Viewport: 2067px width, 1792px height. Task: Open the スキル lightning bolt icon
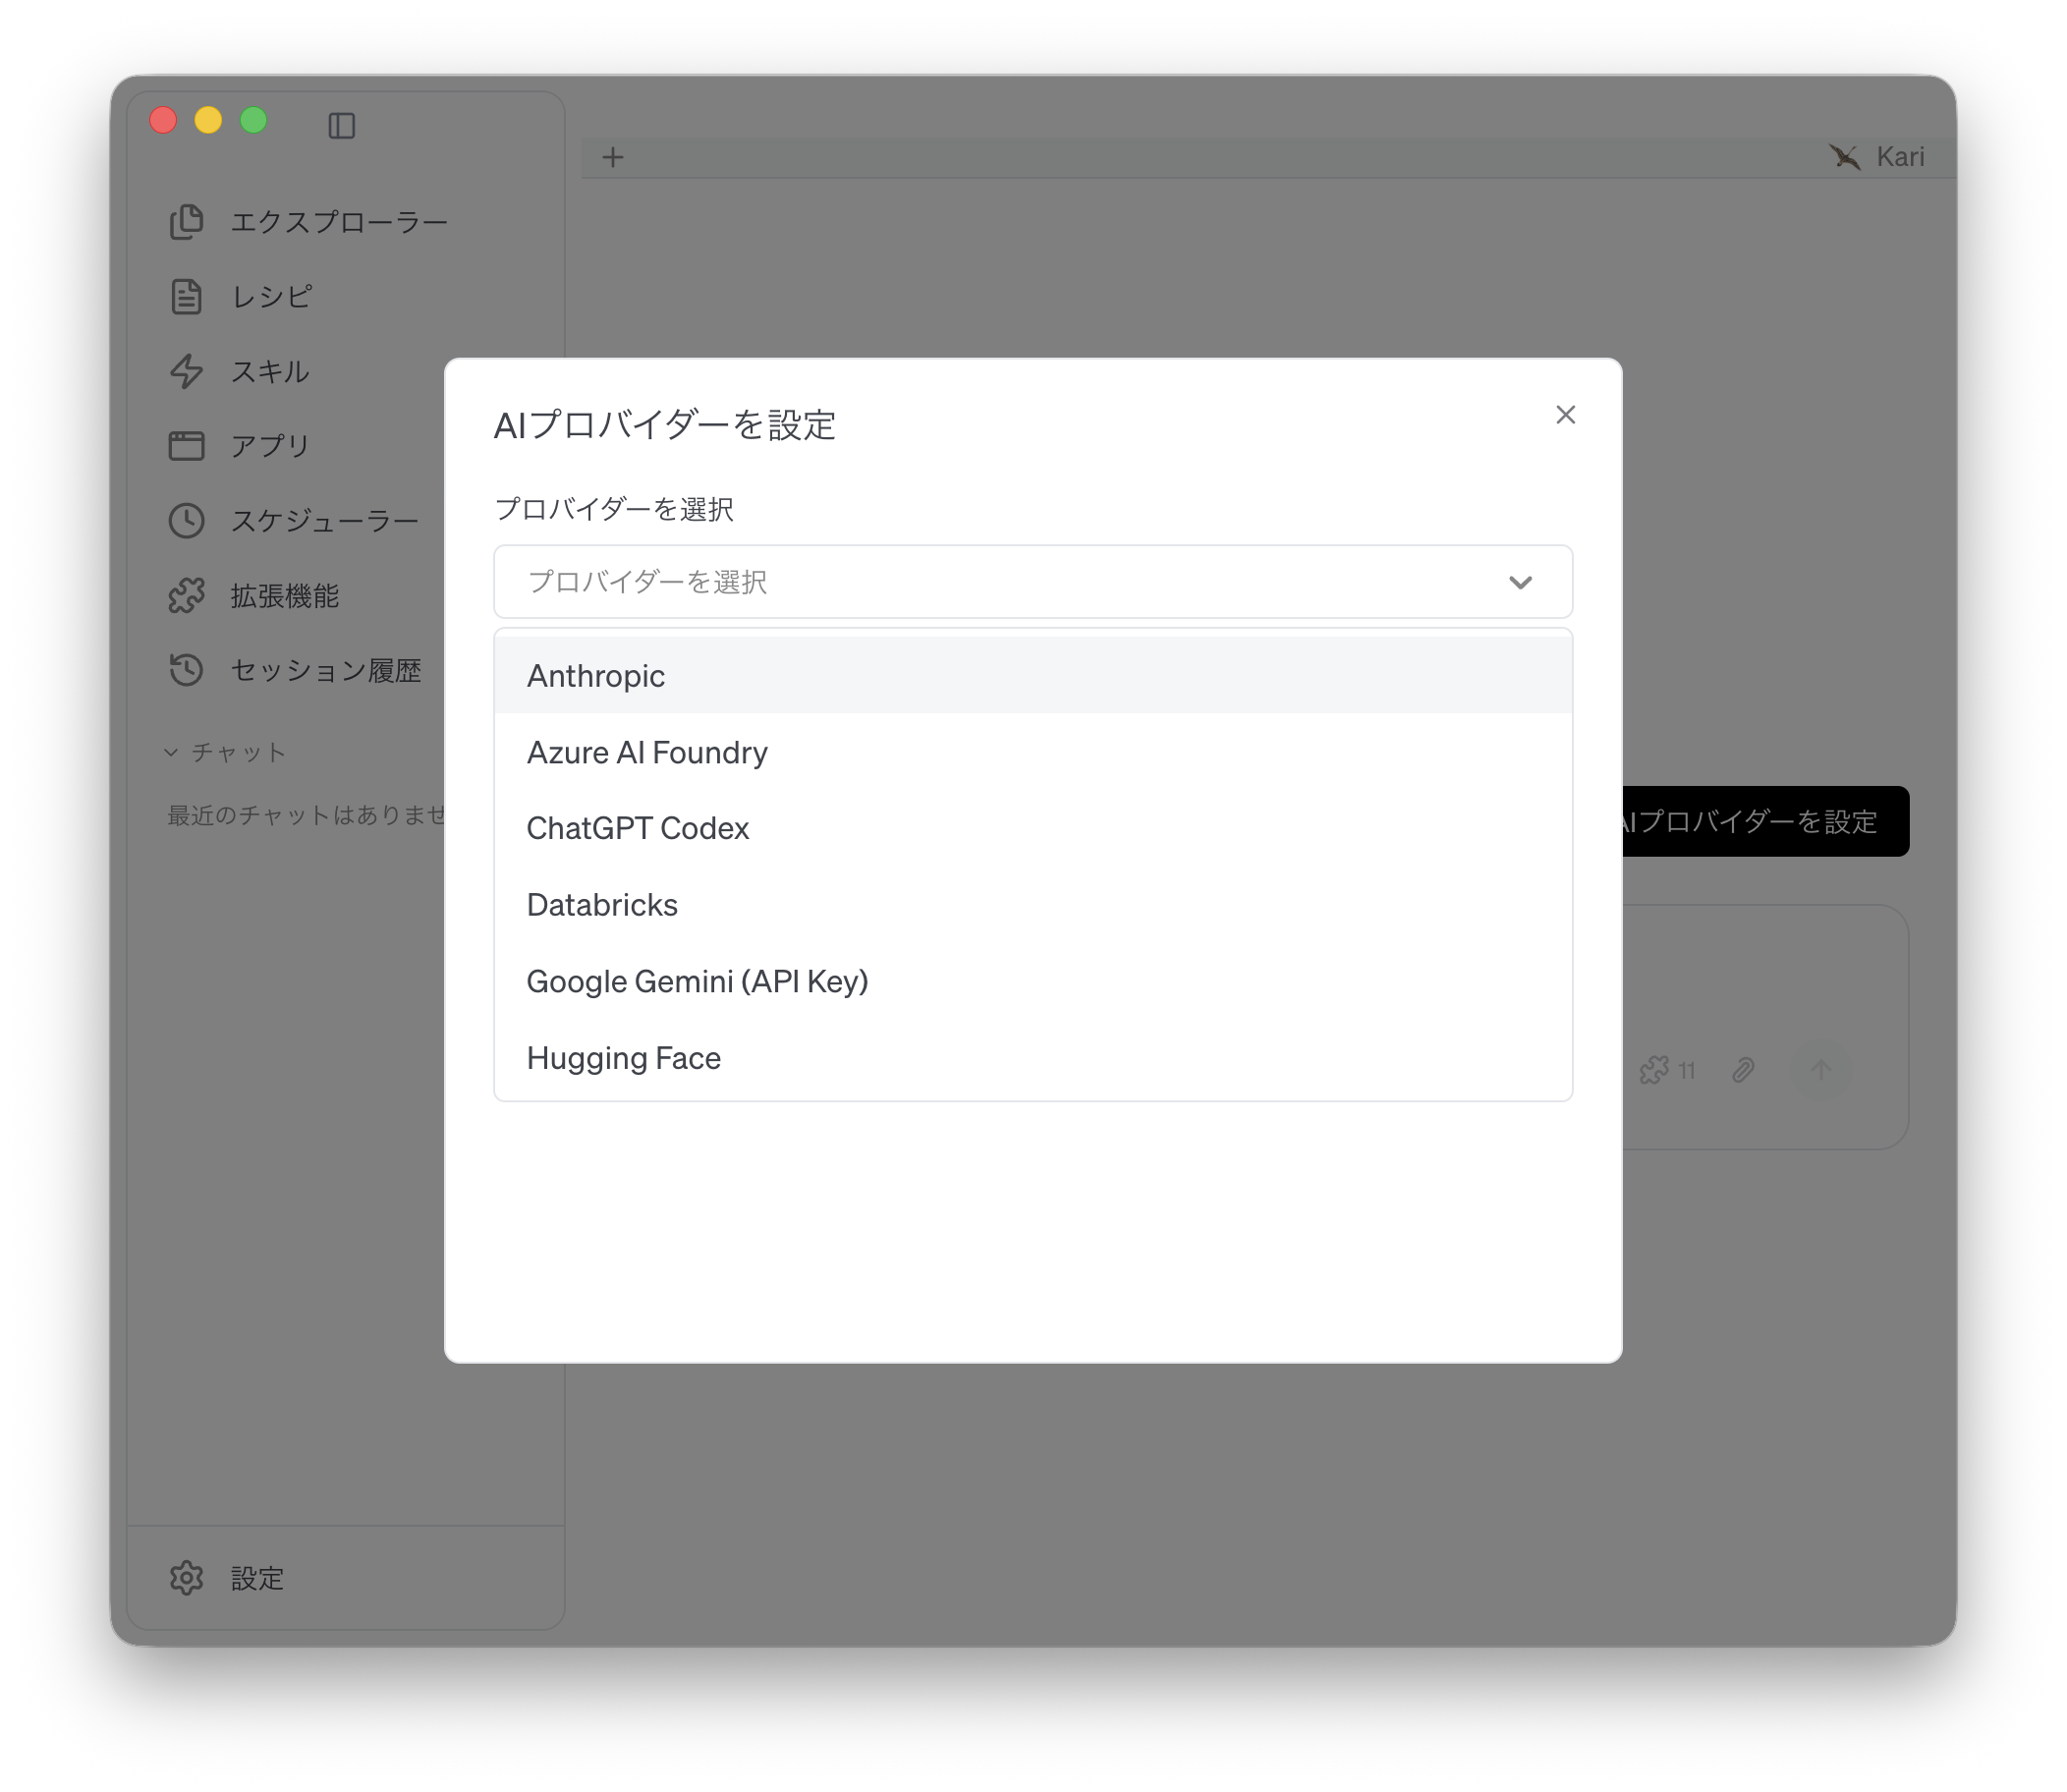187,371
